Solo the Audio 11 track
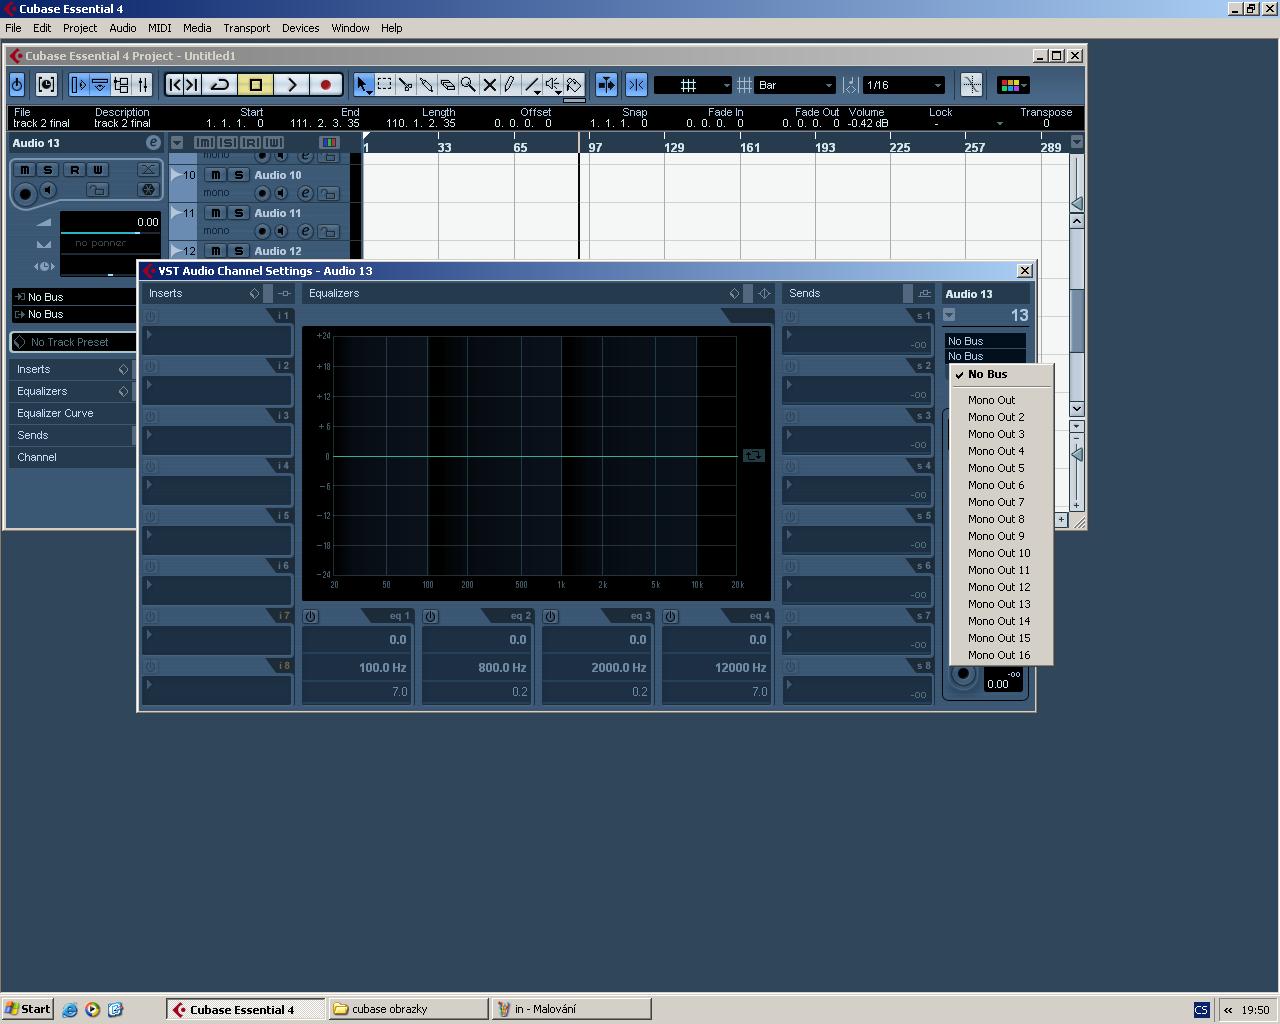 click(238, 213)
